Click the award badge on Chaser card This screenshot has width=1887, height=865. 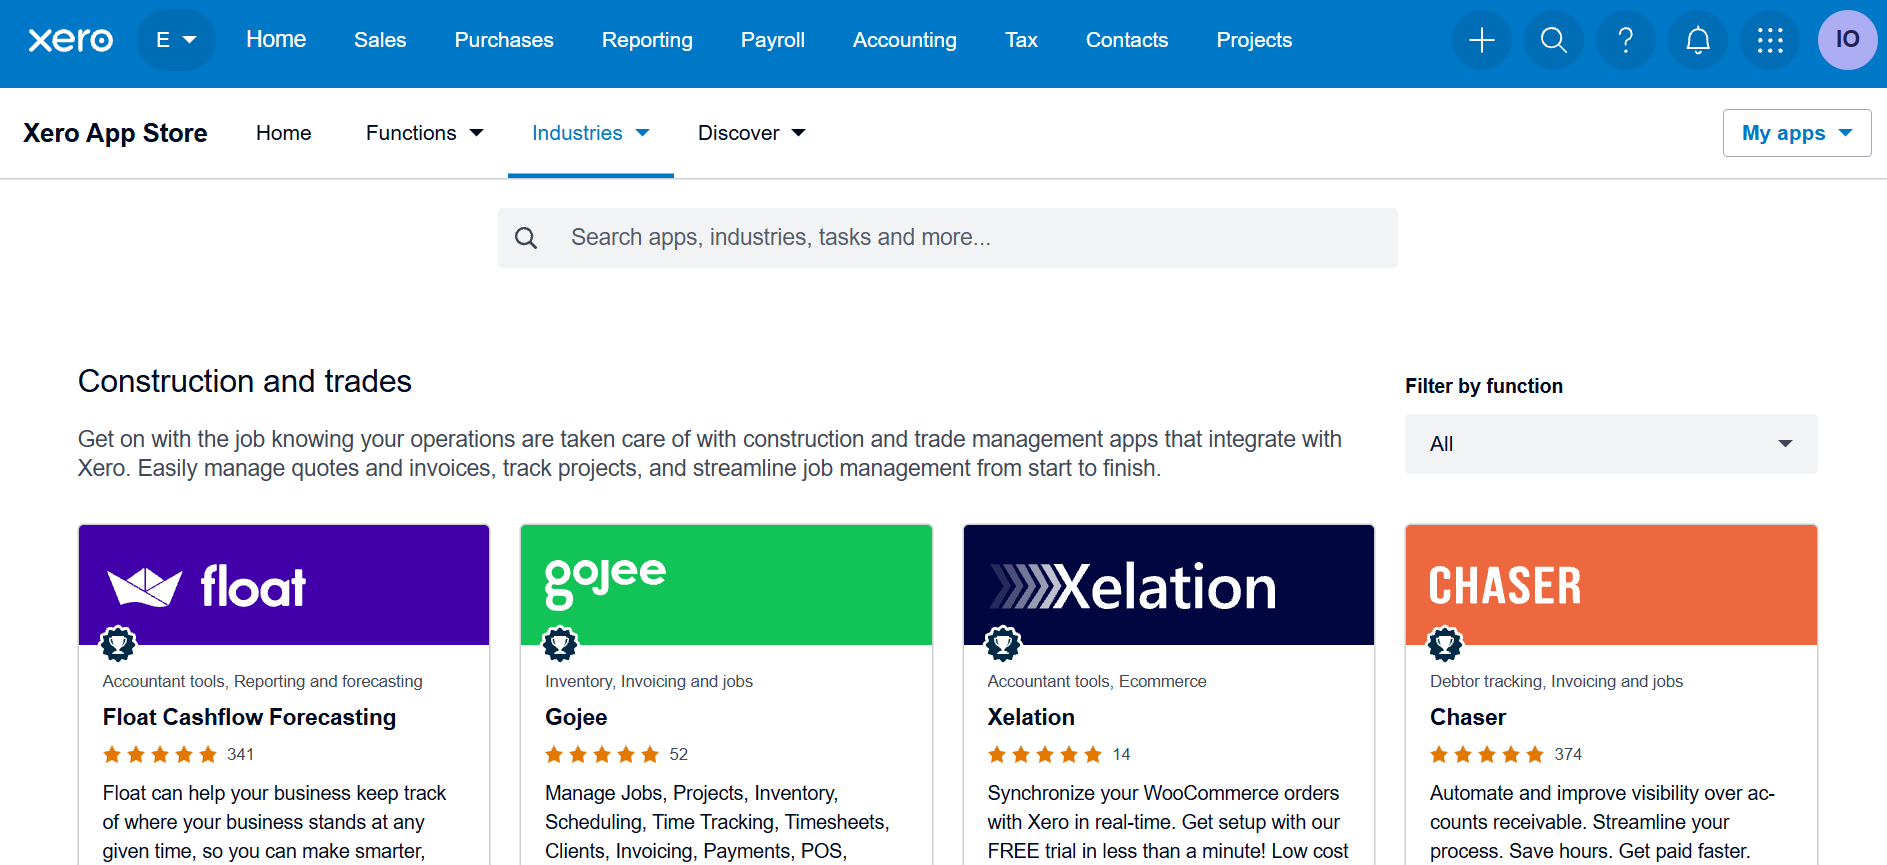(1445, 643)
